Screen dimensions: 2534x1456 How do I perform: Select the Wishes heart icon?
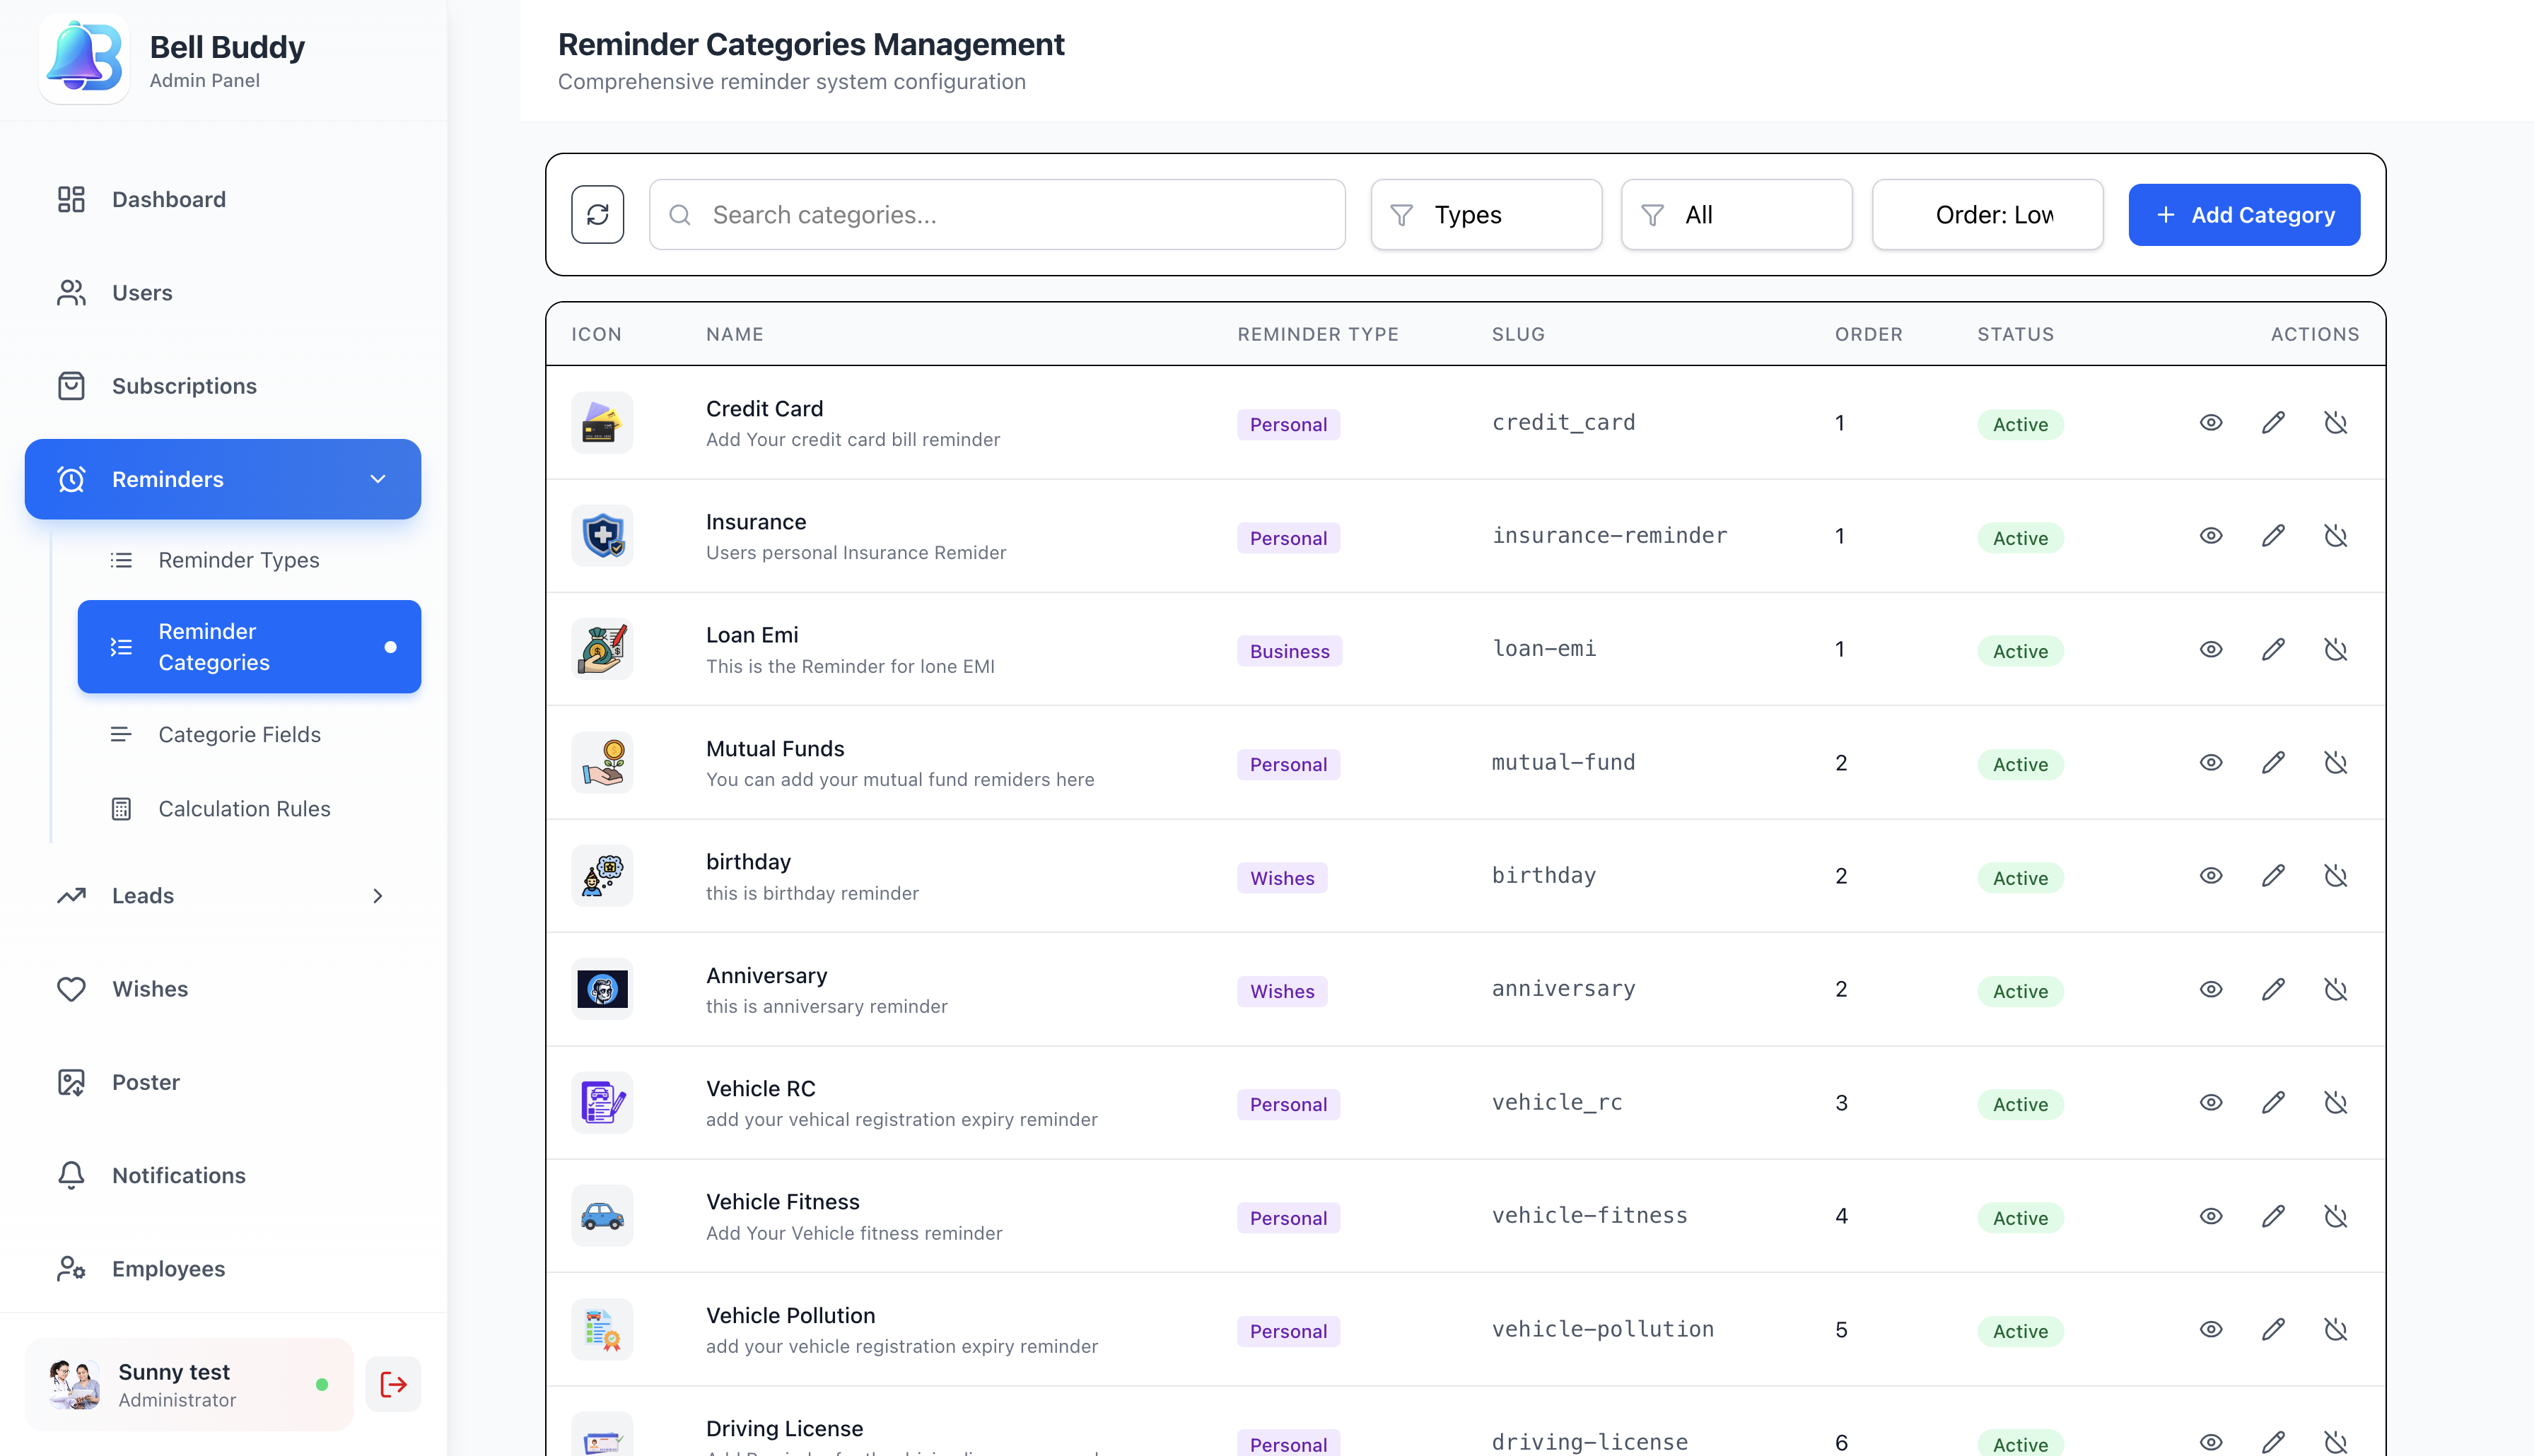pyautogui.click(x=71, y=988)
